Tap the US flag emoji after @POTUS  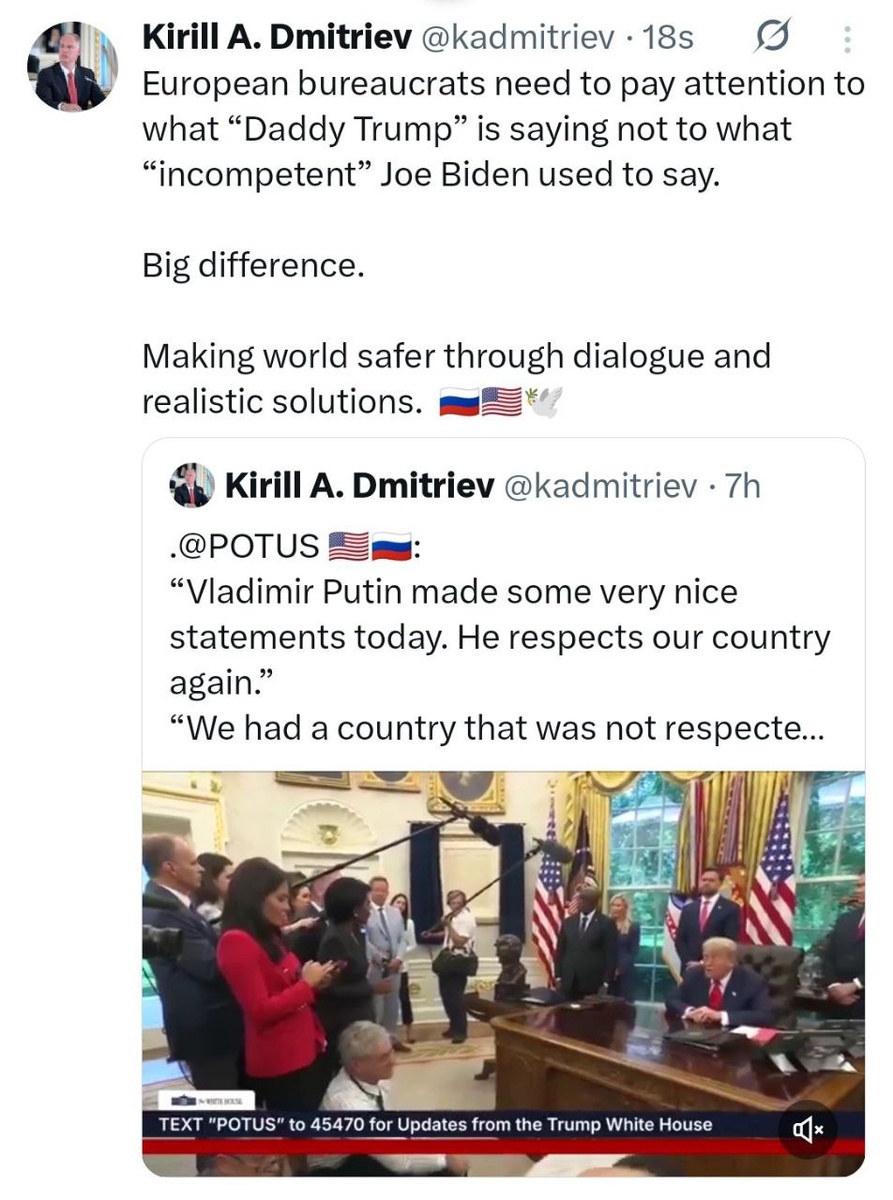[348, 548]
